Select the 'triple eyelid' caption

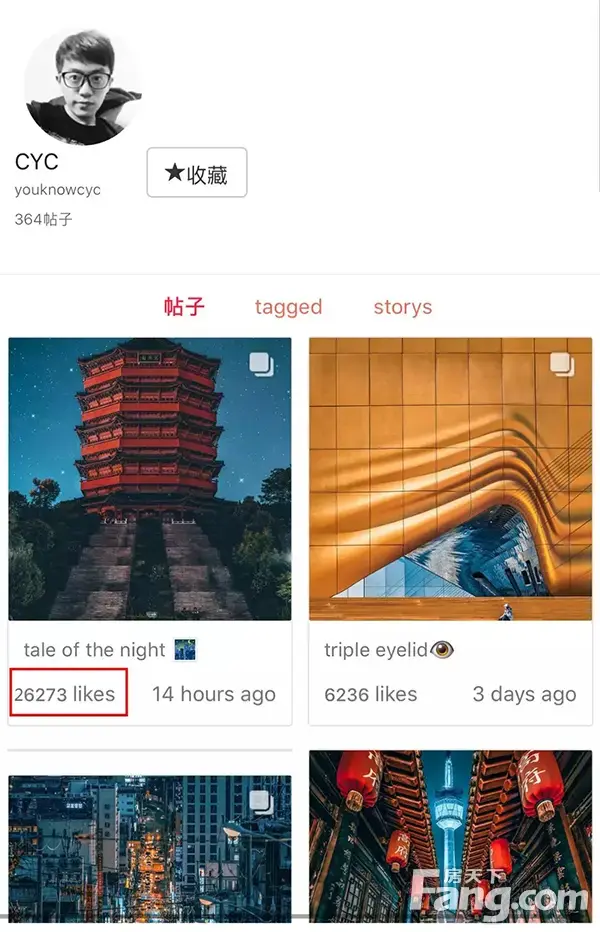click(376, 650)
